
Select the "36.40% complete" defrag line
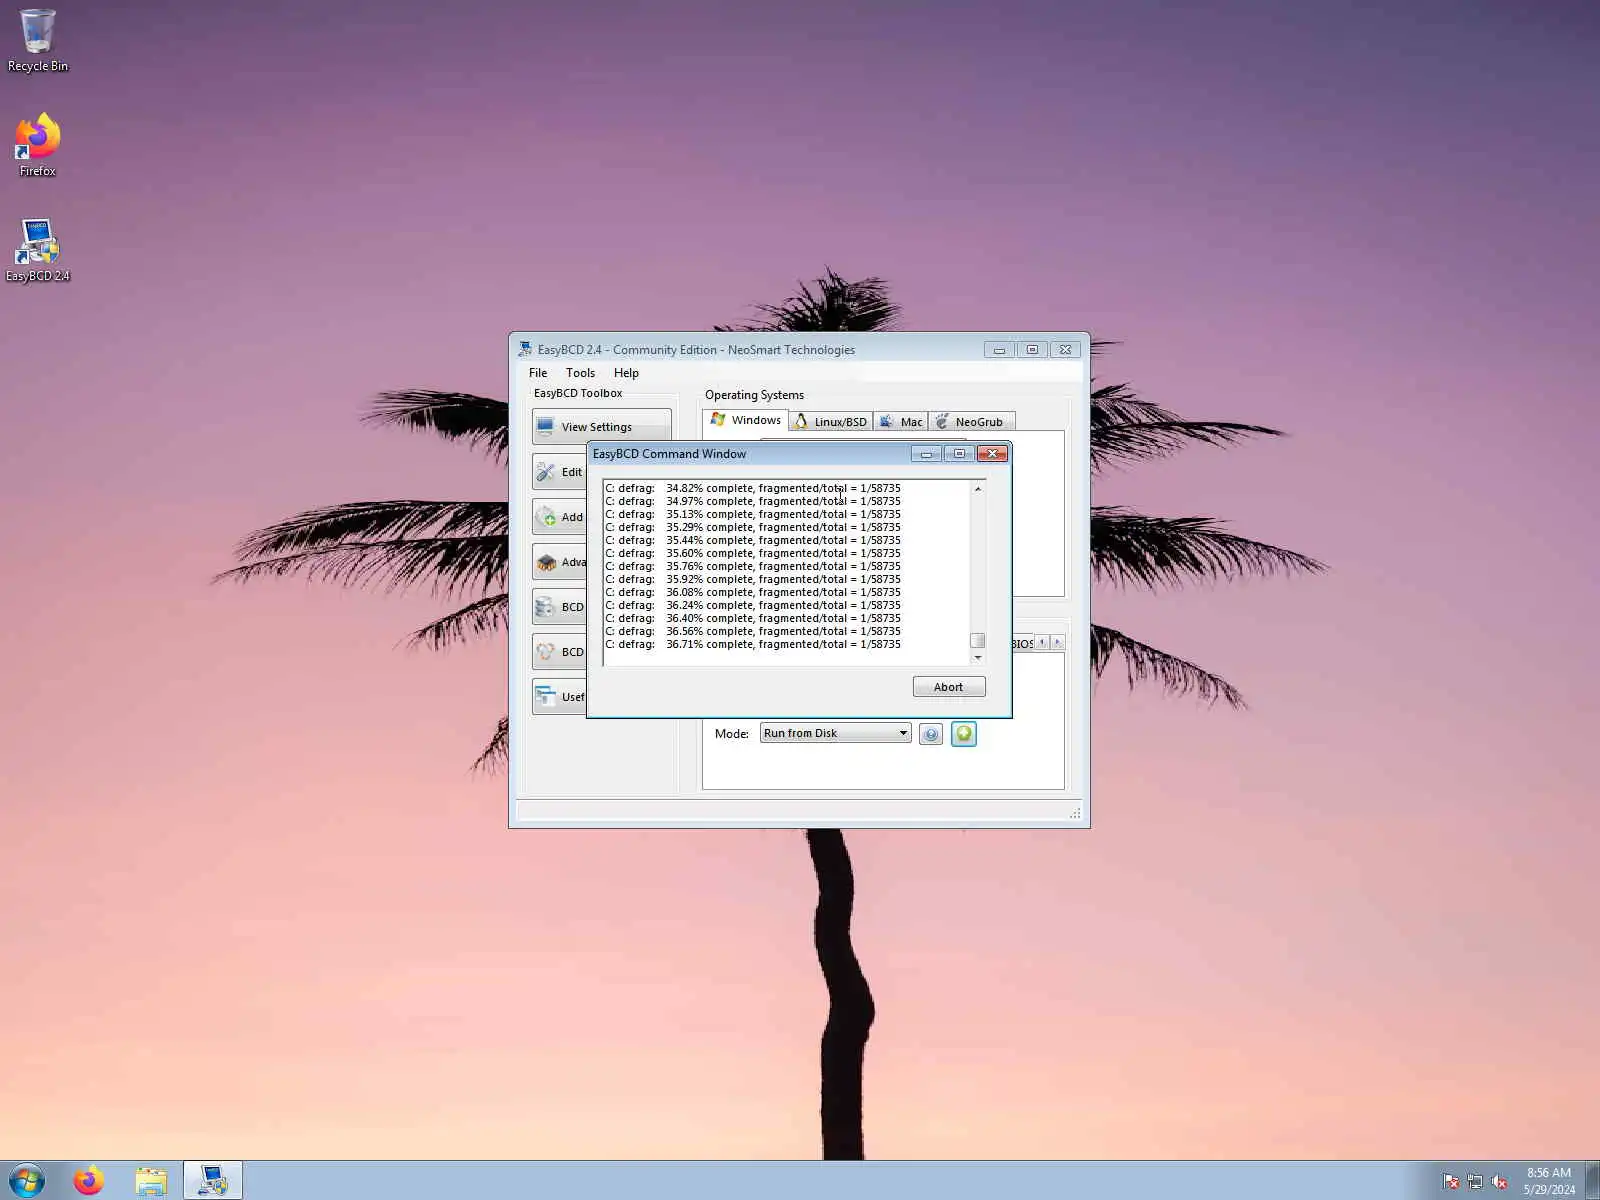[753, 619]
